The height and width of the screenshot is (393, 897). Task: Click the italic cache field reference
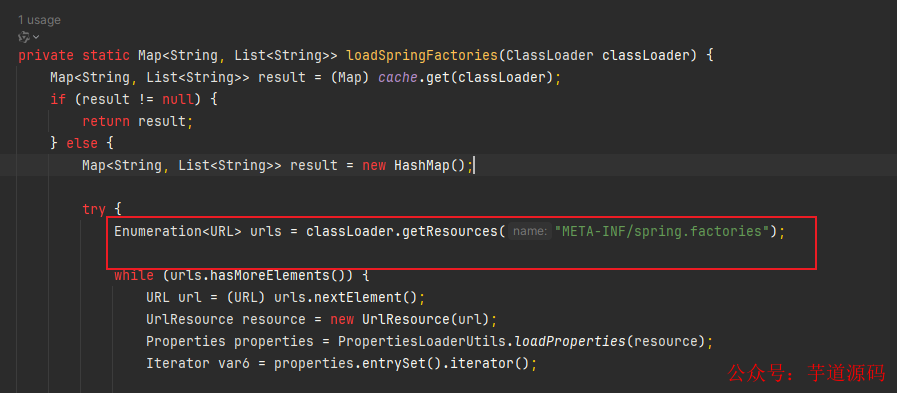(398, 77)
